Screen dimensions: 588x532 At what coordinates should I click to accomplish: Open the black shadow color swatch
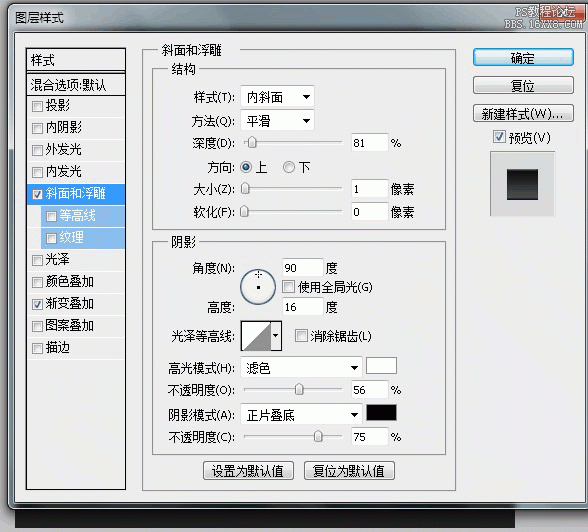click(x=381, y=413)
